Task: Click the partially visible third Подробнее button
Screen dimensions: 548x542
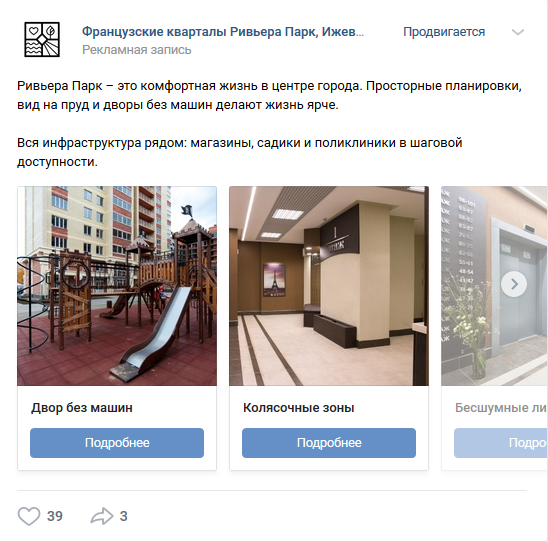Action: [500, 443]
